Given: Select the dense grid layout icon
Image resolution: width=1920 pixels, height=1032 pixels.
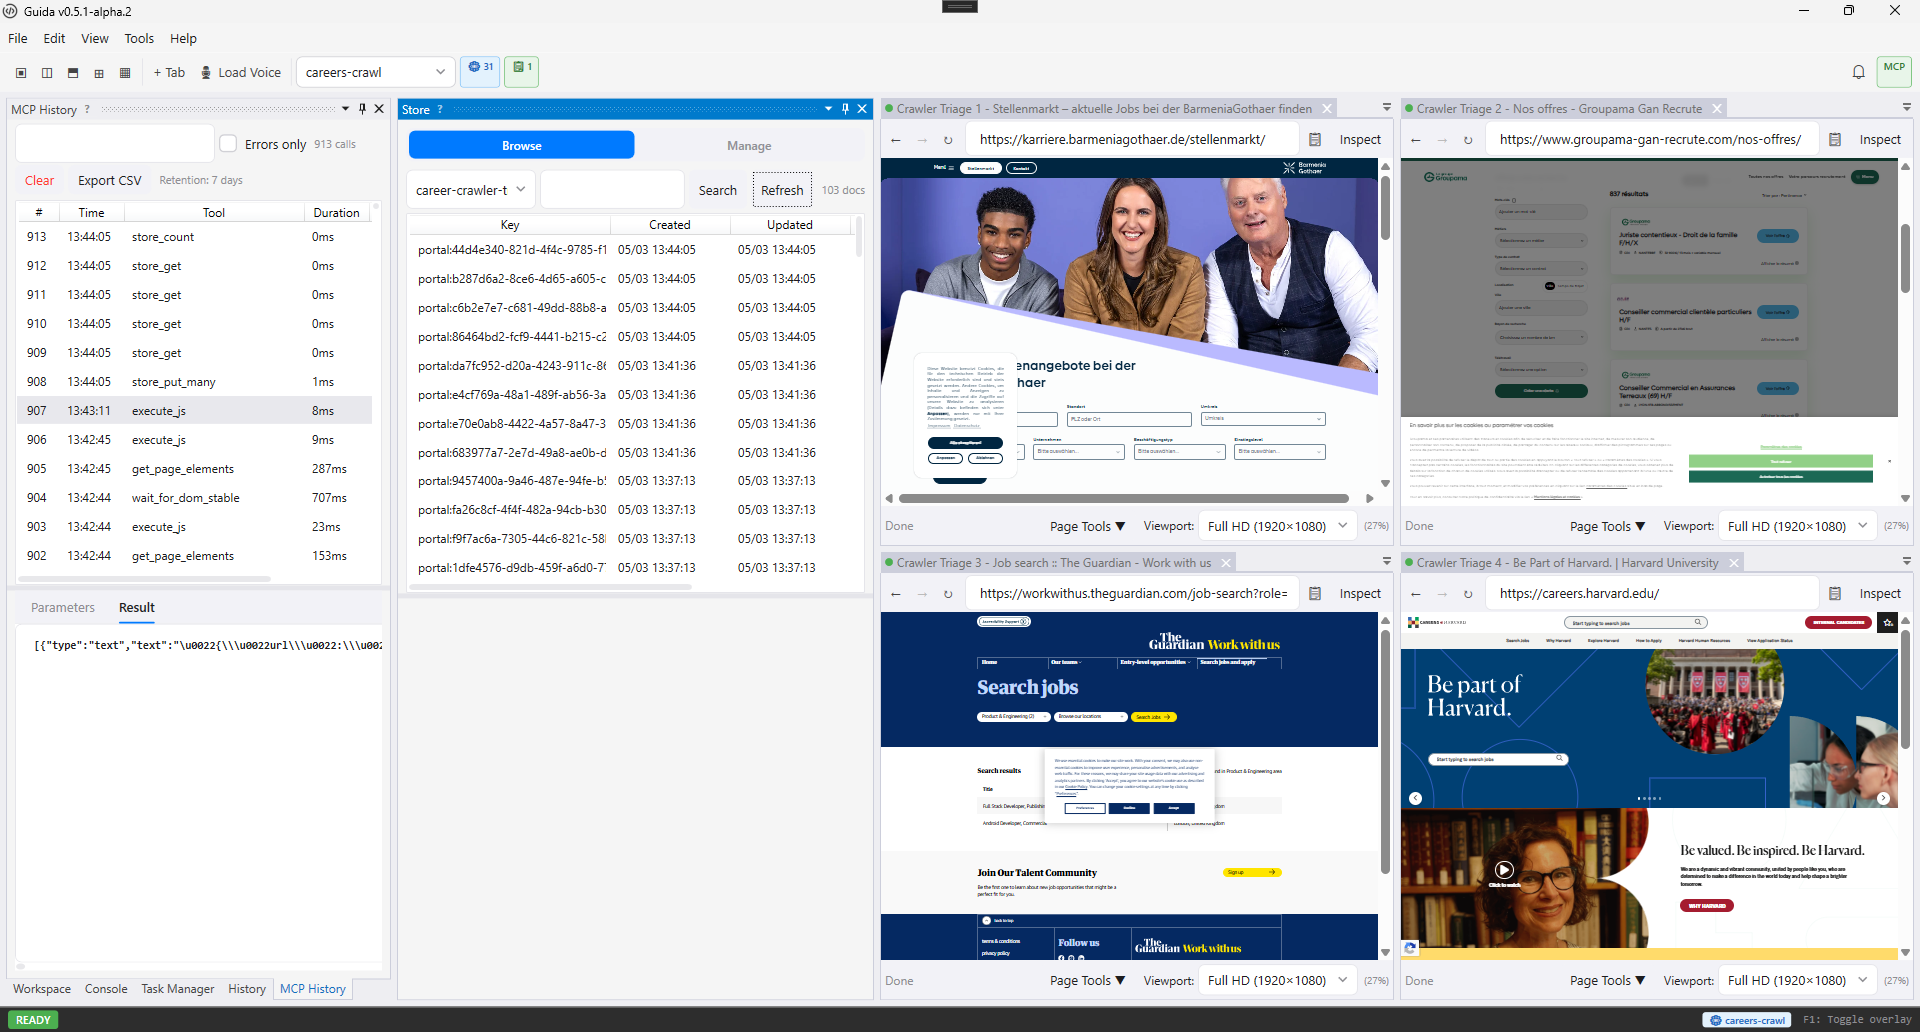Looking at the screenshot, I should (x=125, y=72).
